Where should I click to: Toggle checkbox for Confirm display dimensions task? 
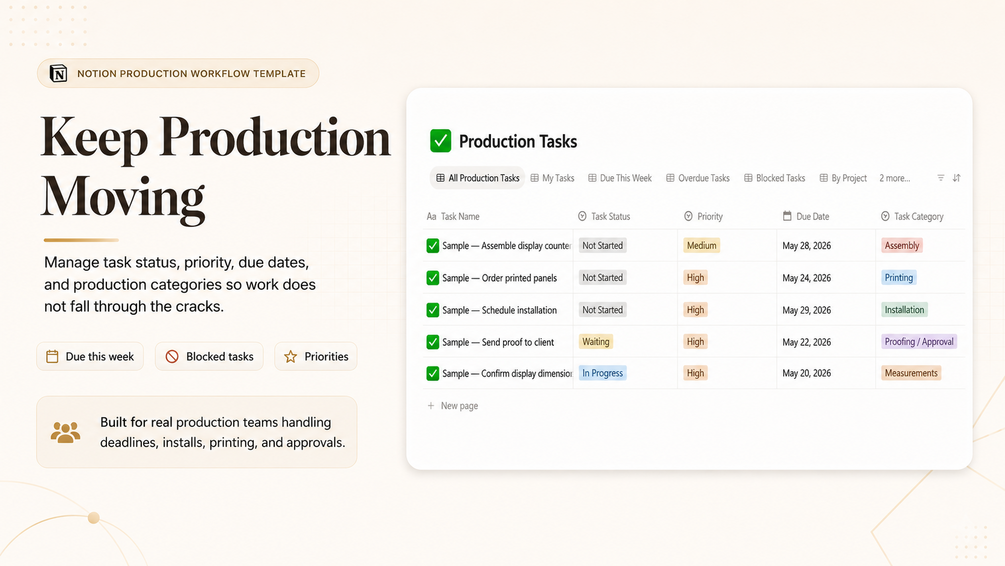pyautogui.click(x=433, y=373)
